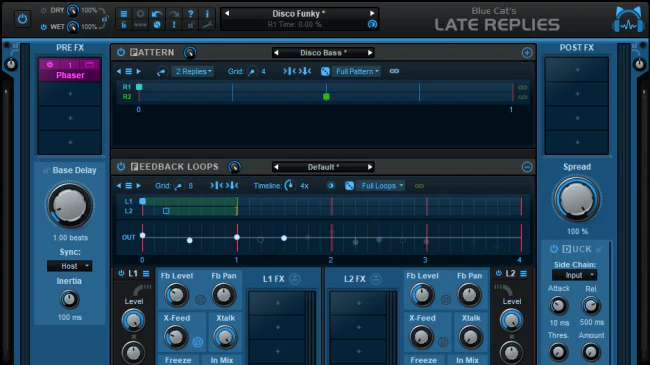Image resolution: width=650 pixels, height=365 pixels.
Task: Click the Inertia knob
Action: (69, 299)
